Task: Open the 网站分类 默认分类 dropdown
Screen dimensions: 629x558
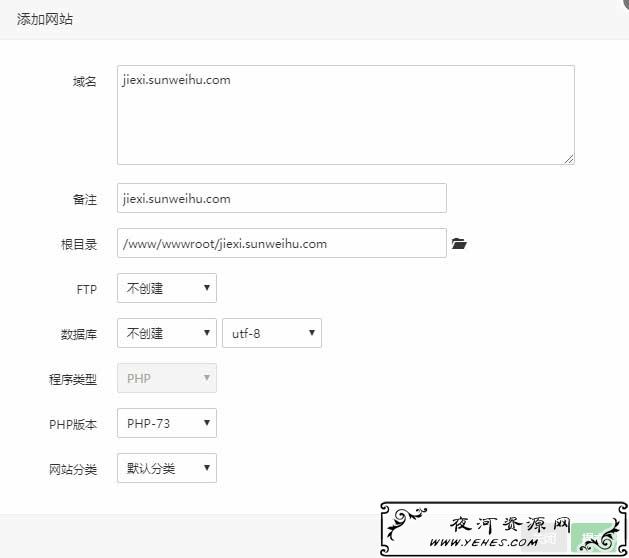Action: [167, 468]
